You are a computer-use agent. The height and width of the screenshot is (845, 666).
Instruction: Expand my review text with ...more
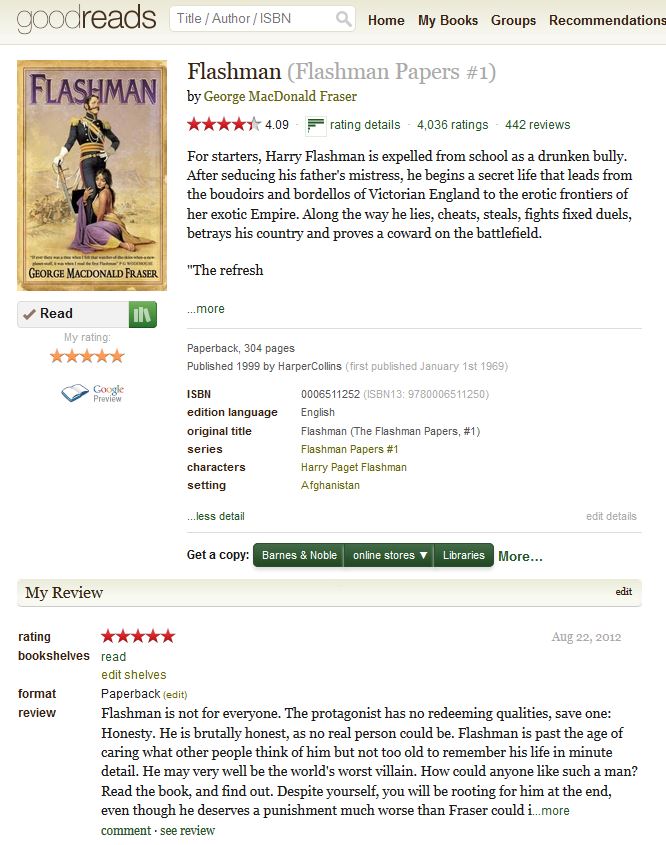click(551, 811)
